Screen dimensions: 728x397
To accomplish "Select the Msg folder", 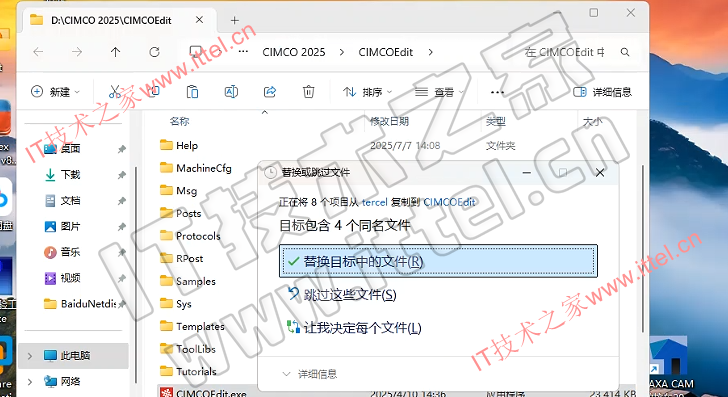I will [x=178, y=190].
